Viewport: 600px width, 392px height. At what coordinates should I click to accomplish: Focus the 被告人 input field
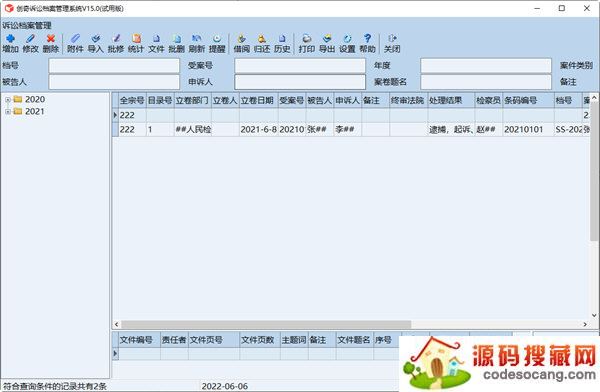click(x=114, y=82)
